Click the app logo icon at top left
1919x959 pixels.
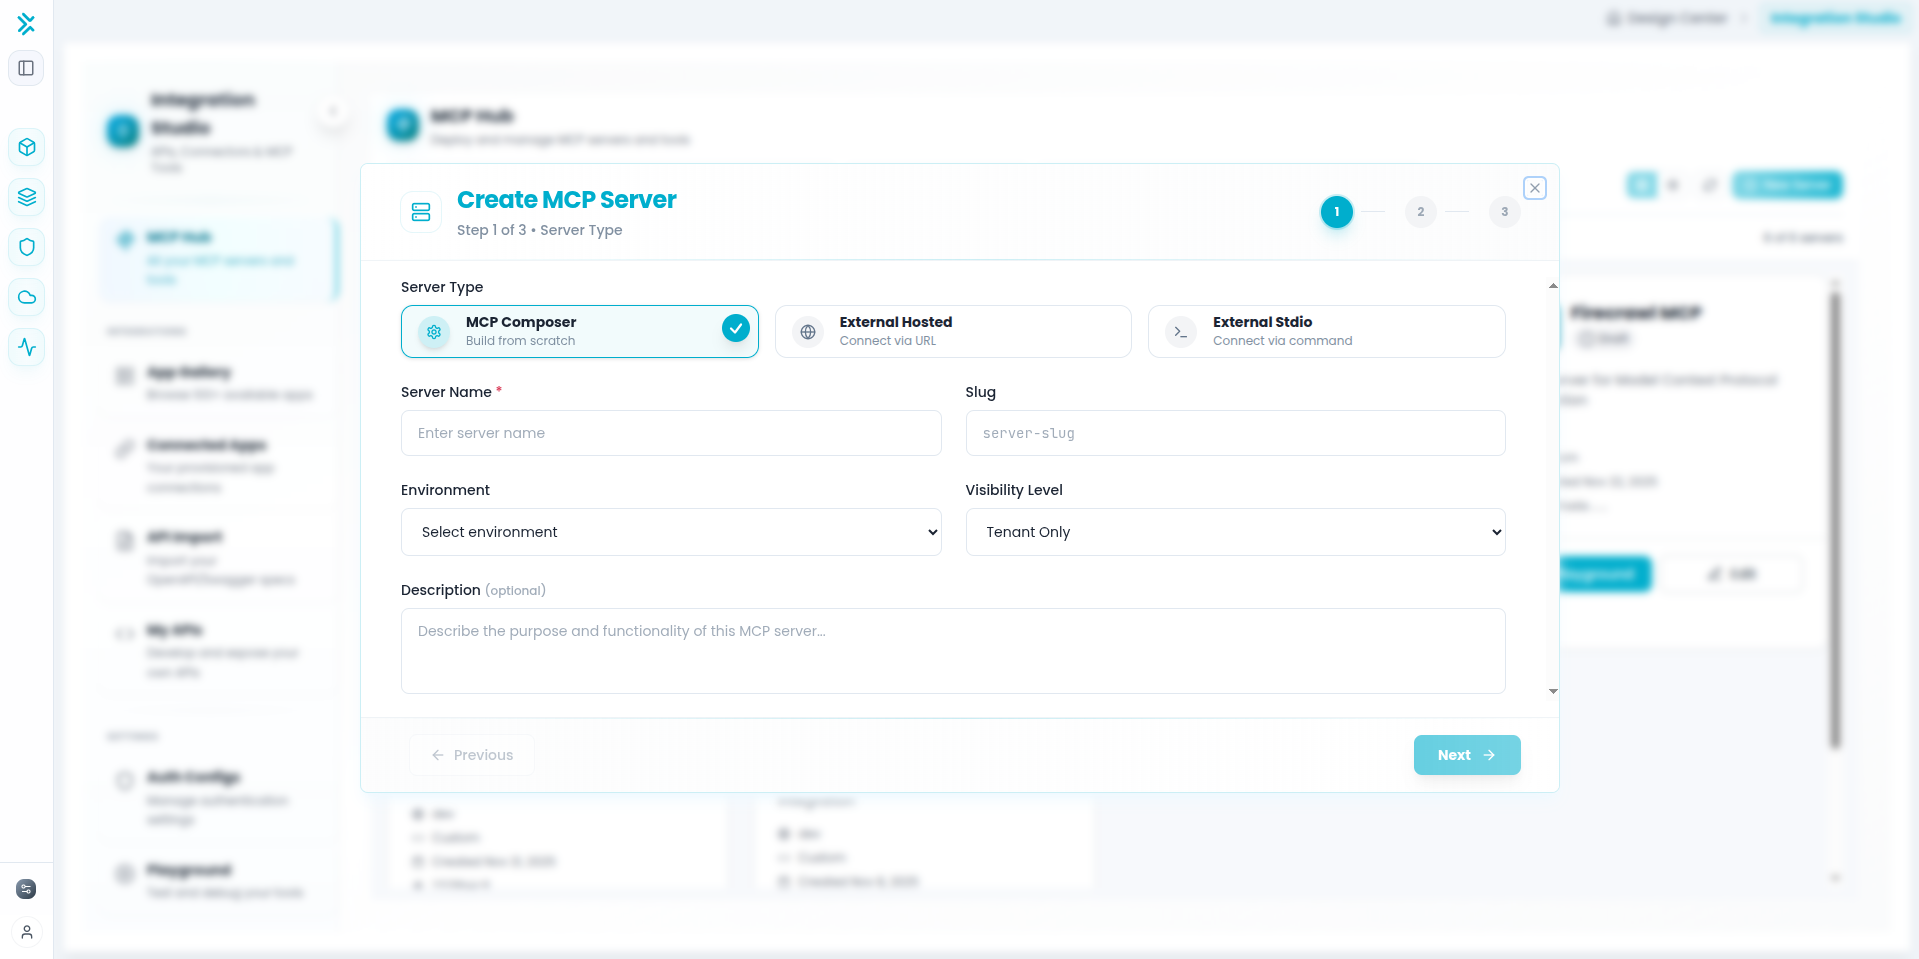coord(26,24)
